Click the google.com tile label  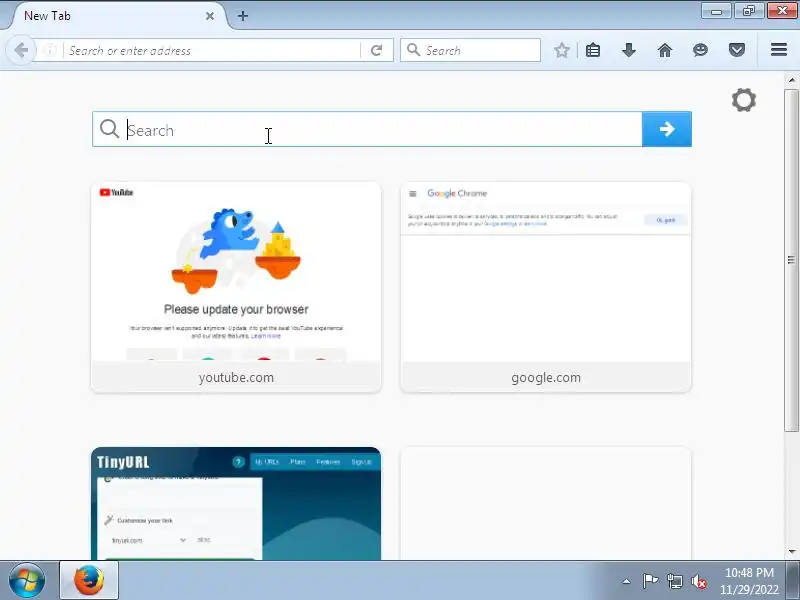pos(546,378)
